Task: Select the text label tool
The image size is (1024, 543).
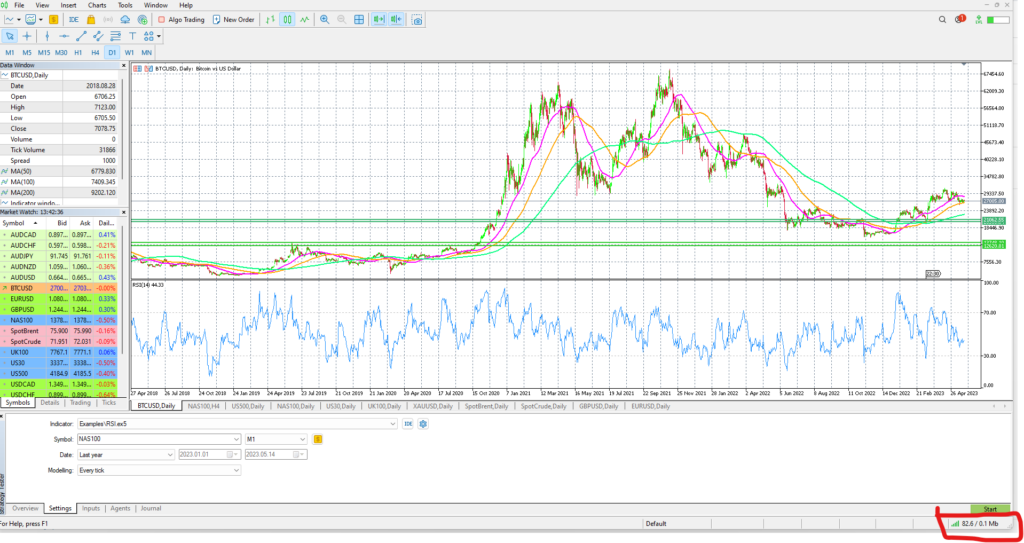Action: click(x=133, y=36)
